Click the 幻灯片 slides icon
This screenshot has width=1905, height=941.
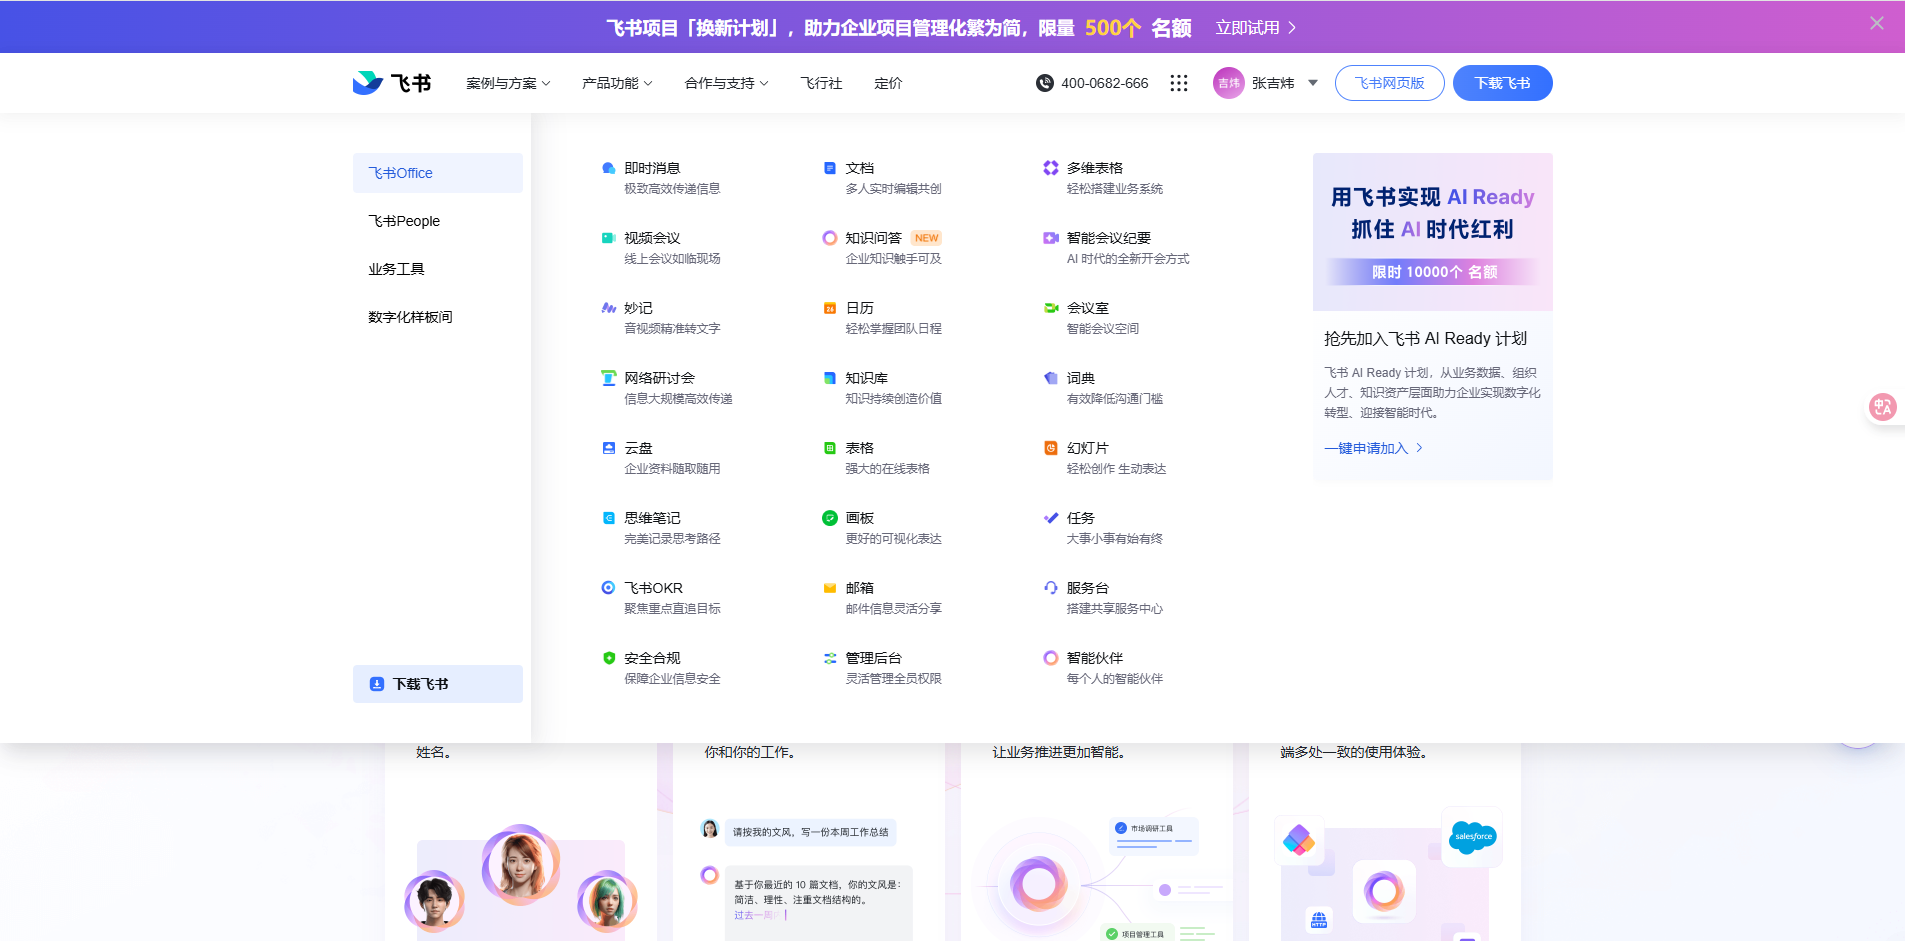tap(1050, 448)
